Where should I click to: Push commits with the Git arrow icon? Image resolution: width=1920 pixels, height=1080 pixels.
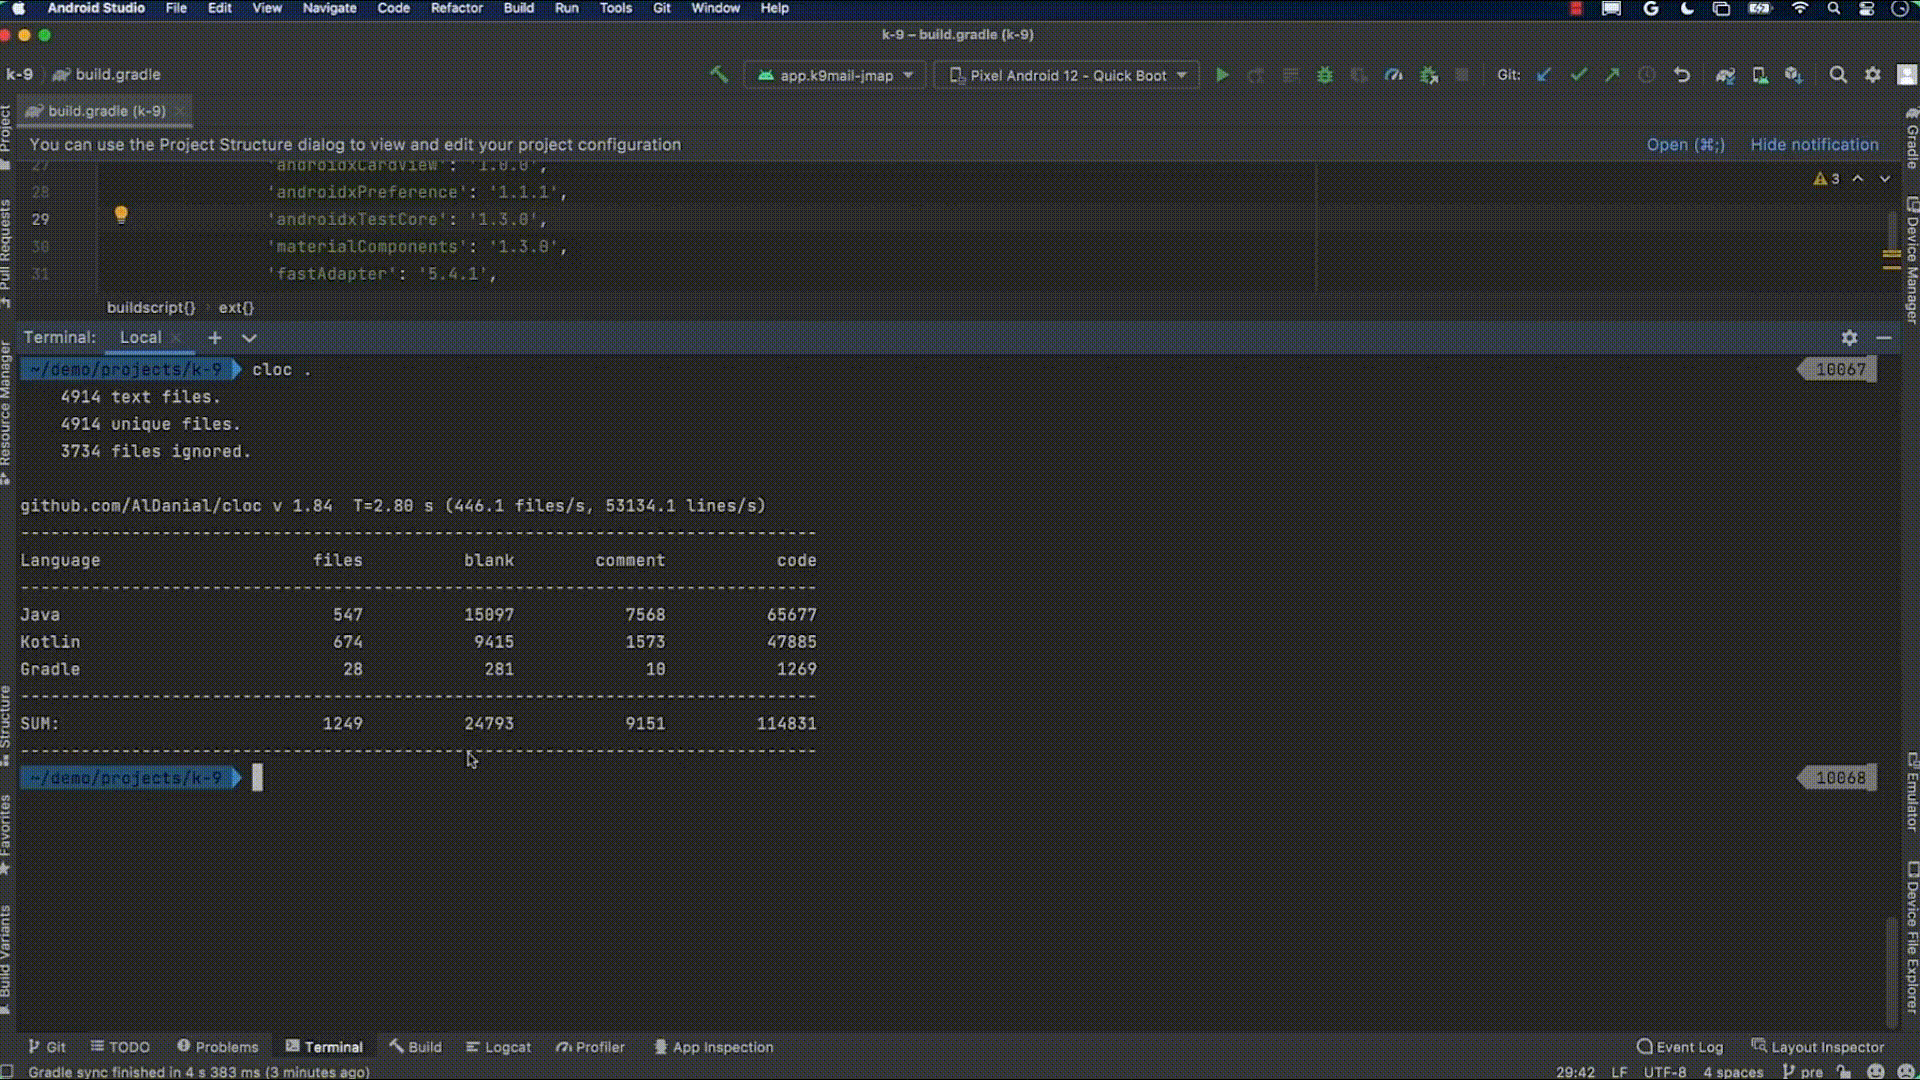1613,74
